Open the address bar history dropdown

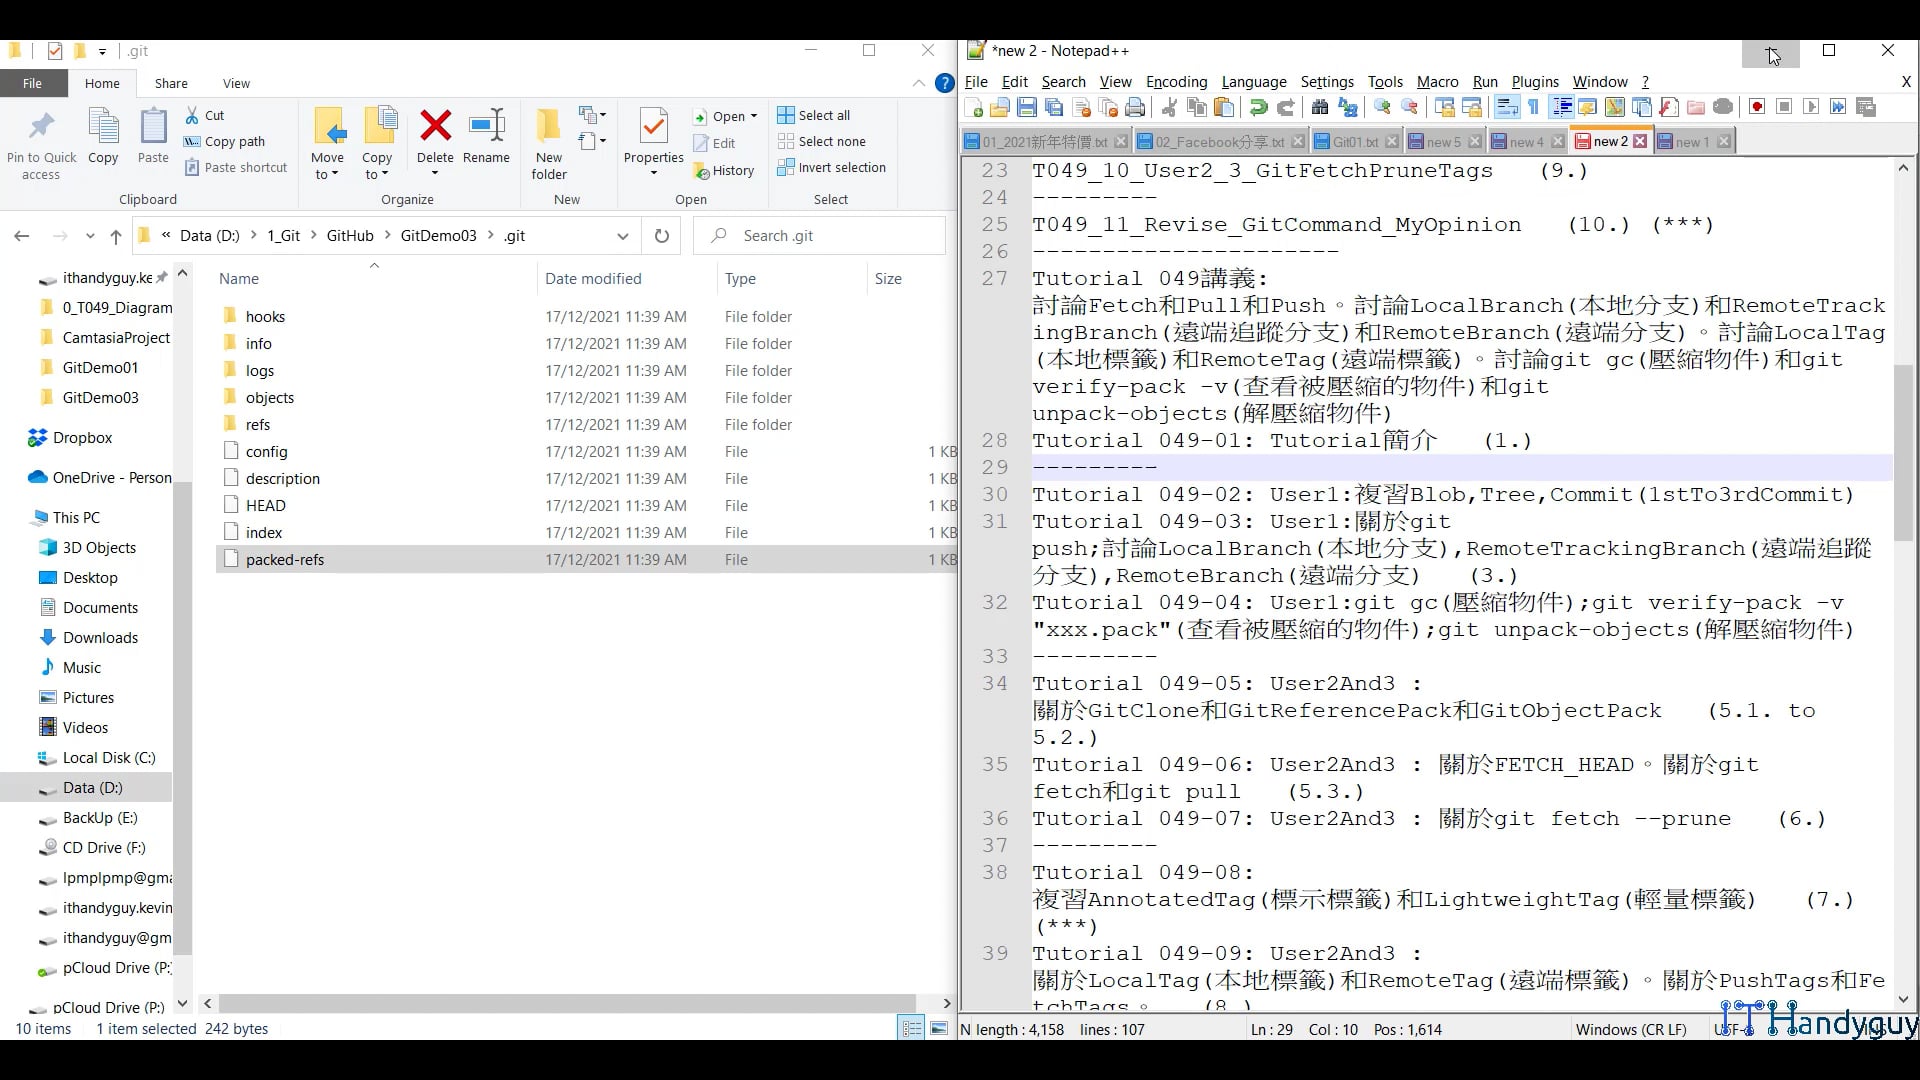(x=623, y=236)
